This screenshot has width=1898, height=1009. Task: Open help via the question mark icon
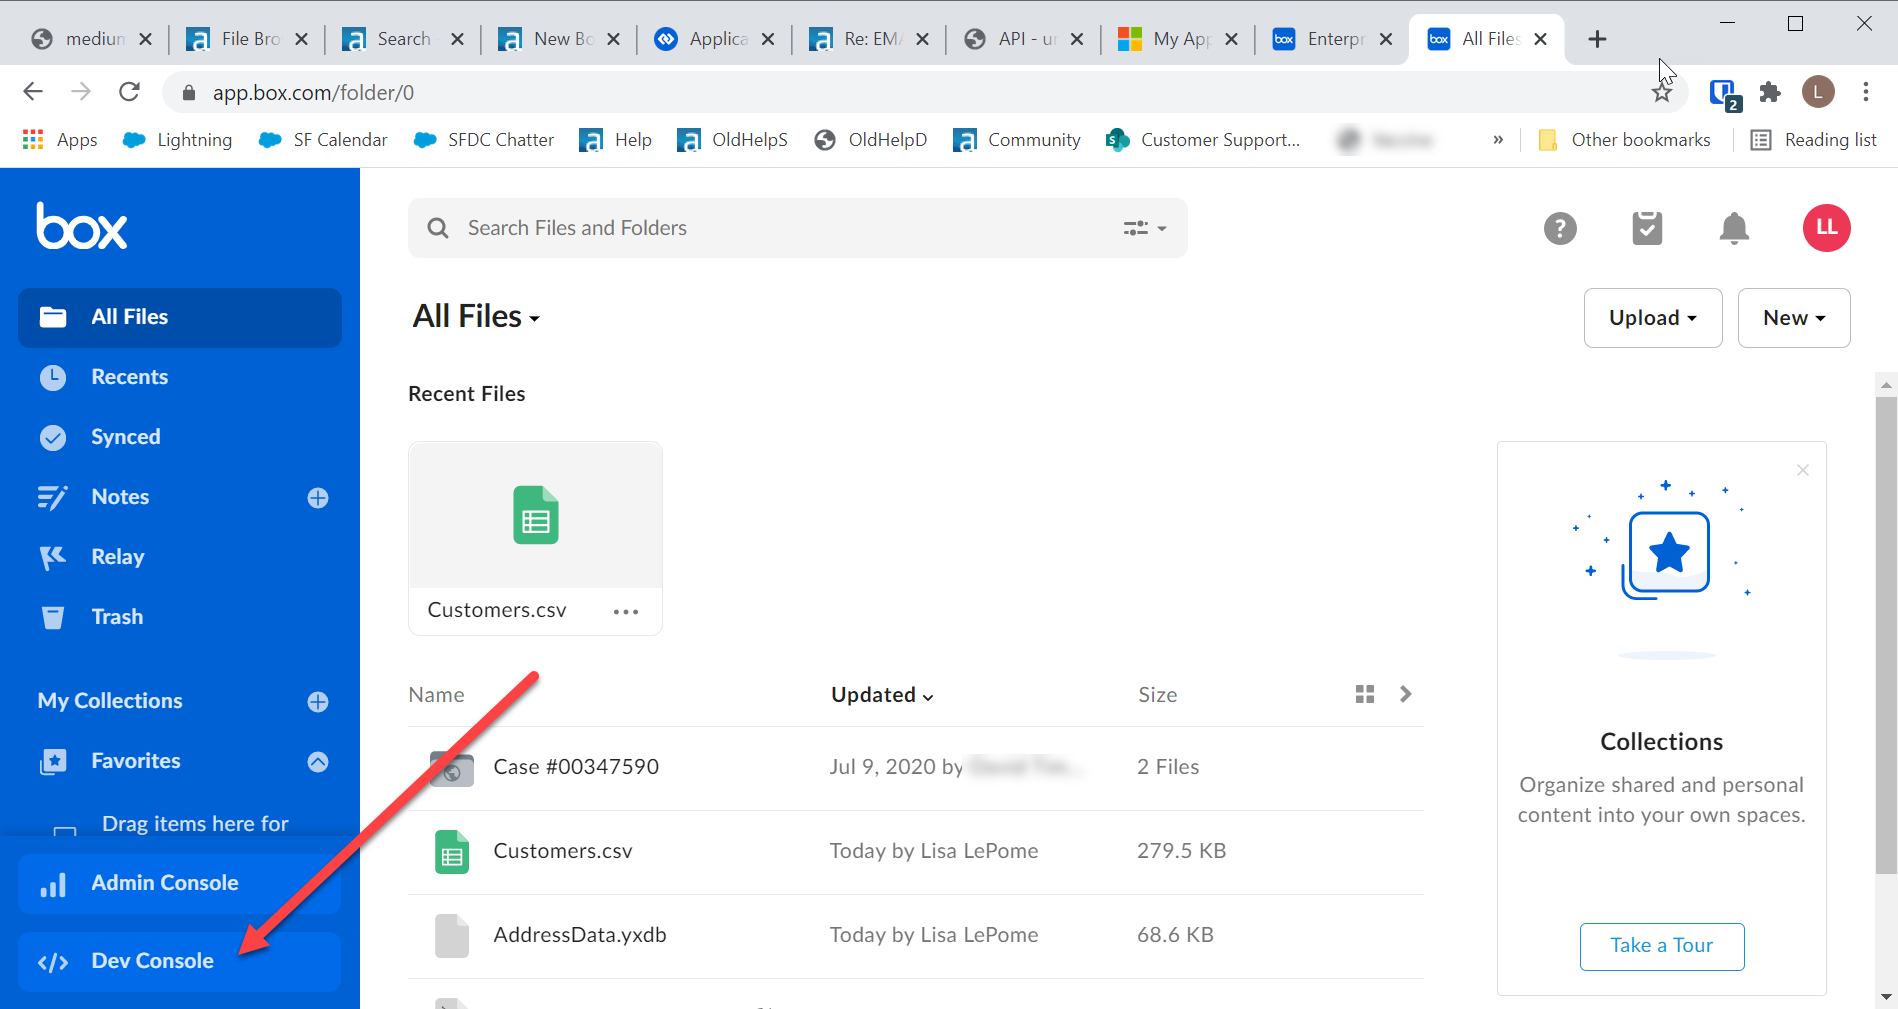[x=1560, y=228]
